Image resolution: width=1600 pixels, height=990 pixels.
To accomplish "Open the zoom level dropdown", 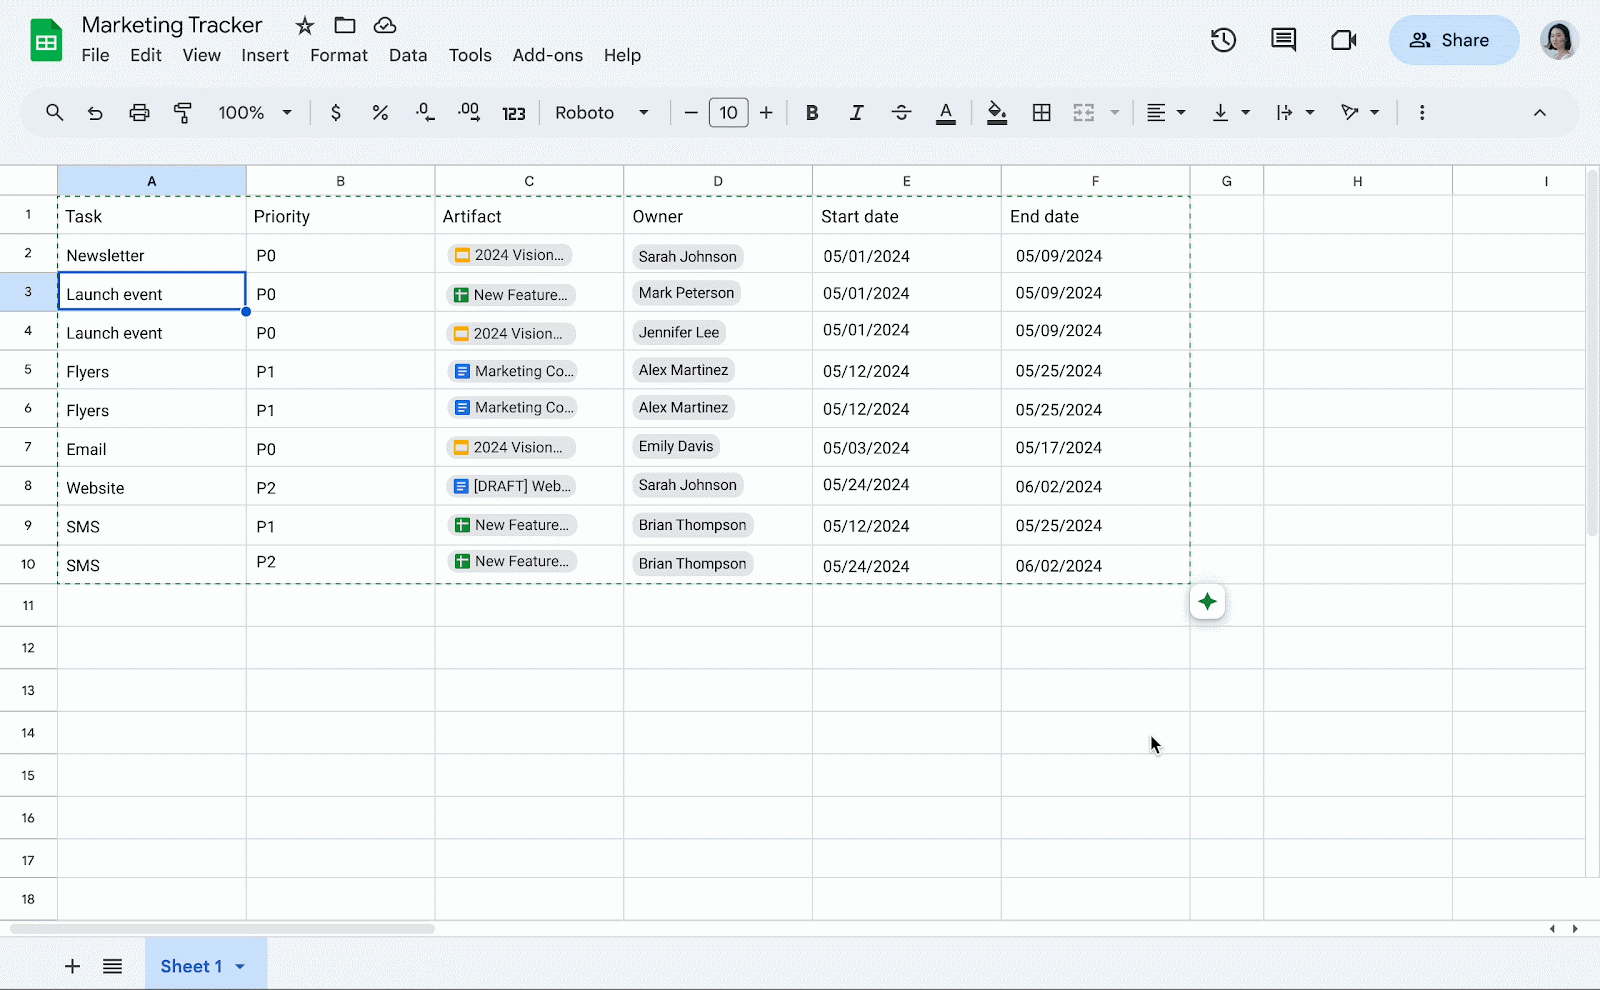I will (253, 112).
